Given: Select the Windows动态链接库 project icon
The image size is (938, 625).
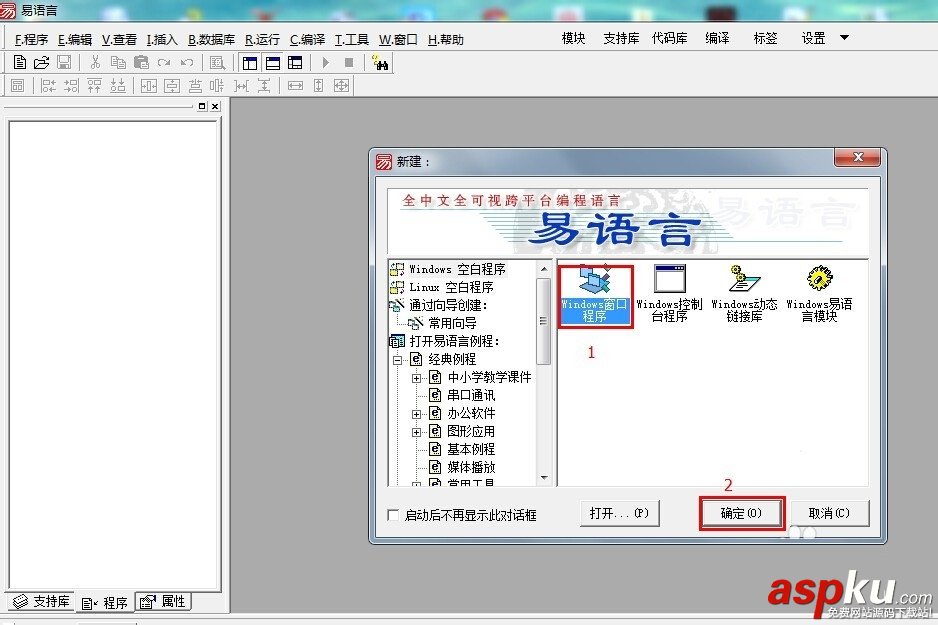Looking at the screenshot, I should point(744,294).
